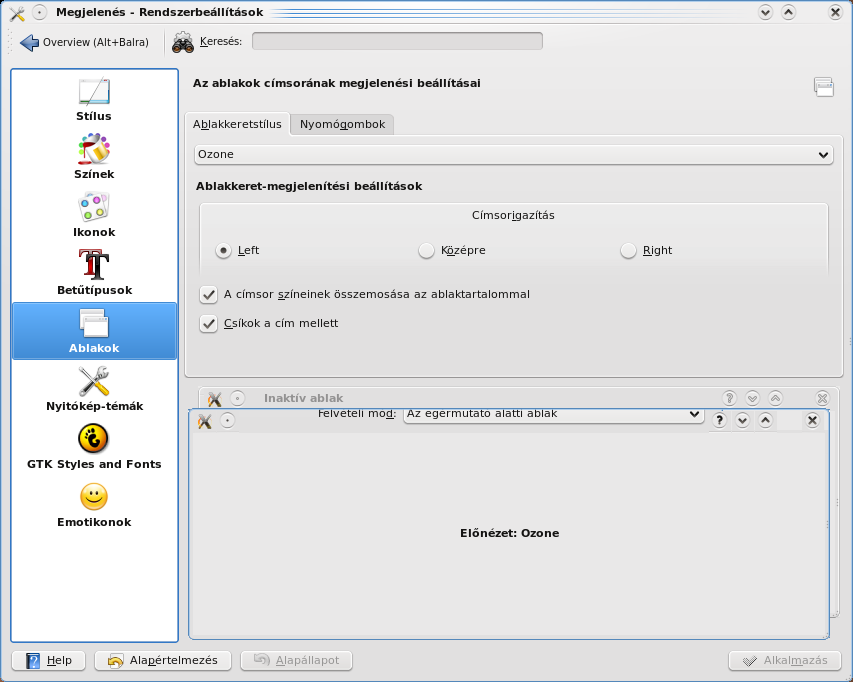Screen dimensions: 853x682
Task: Select Középre title alignment
Action: [x=452, y=250]
